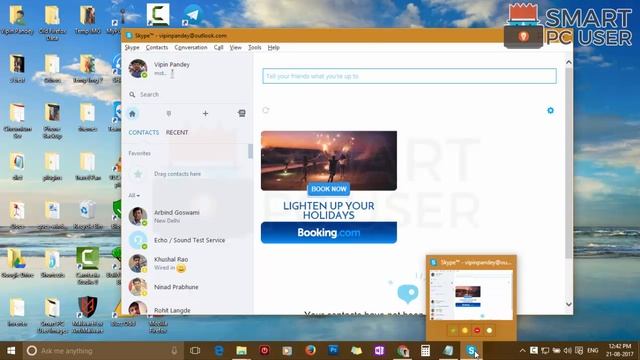Click the Task View taskbar icon
Viewport: 640px width, 360px height.
[x=195, y=351]
